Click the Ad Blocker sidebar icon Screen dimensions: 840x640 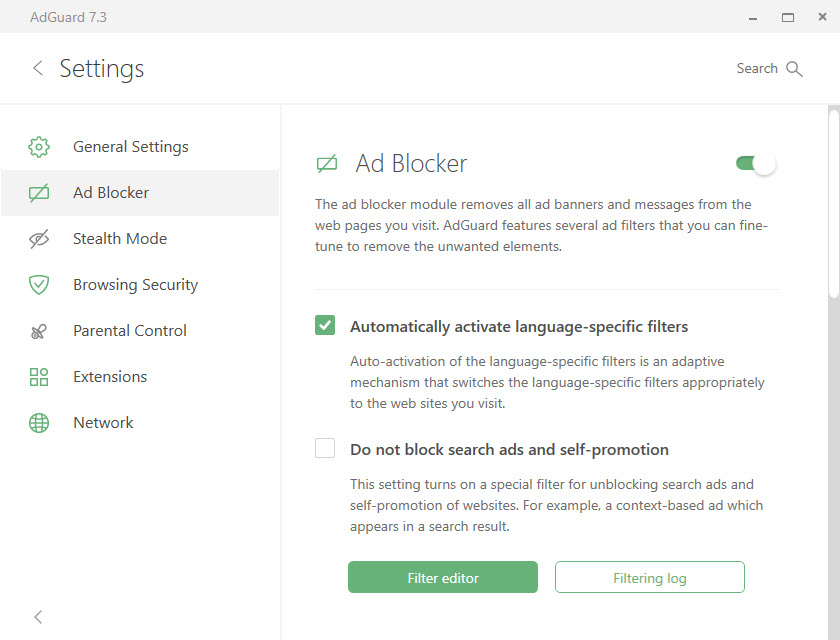[x=39, y=193]
